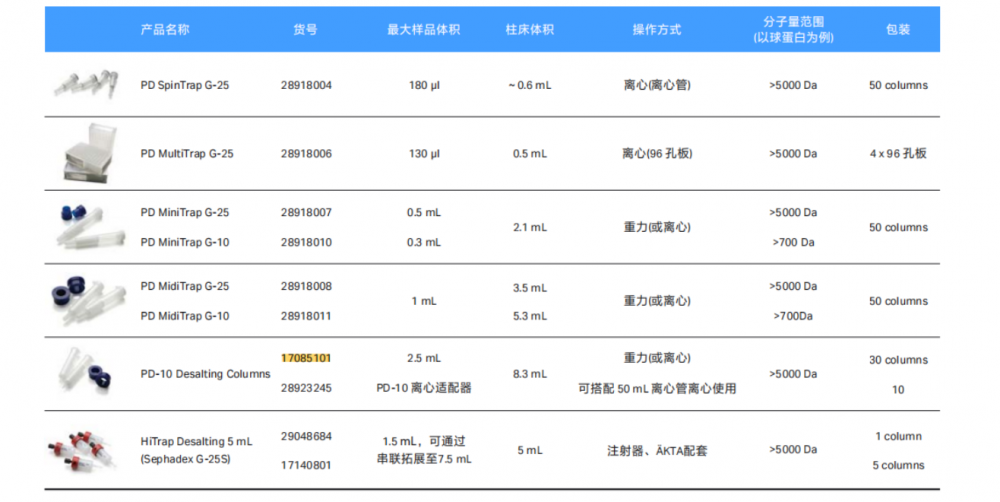Select the 最大样品体积 column header
This screenshot has height=502, width=1000.
click(423, 30)
